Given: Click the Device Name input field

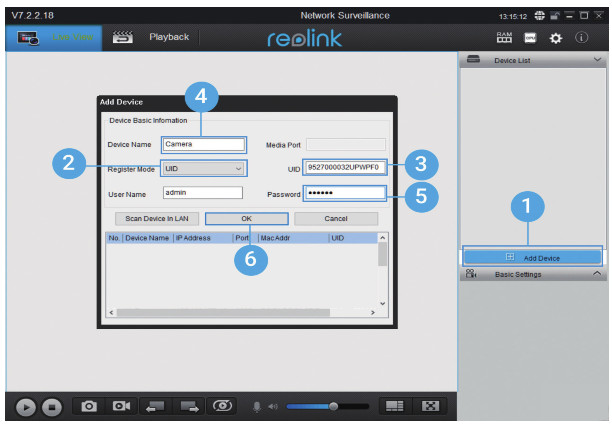Looking at the screenshot, I should (203, 144).
